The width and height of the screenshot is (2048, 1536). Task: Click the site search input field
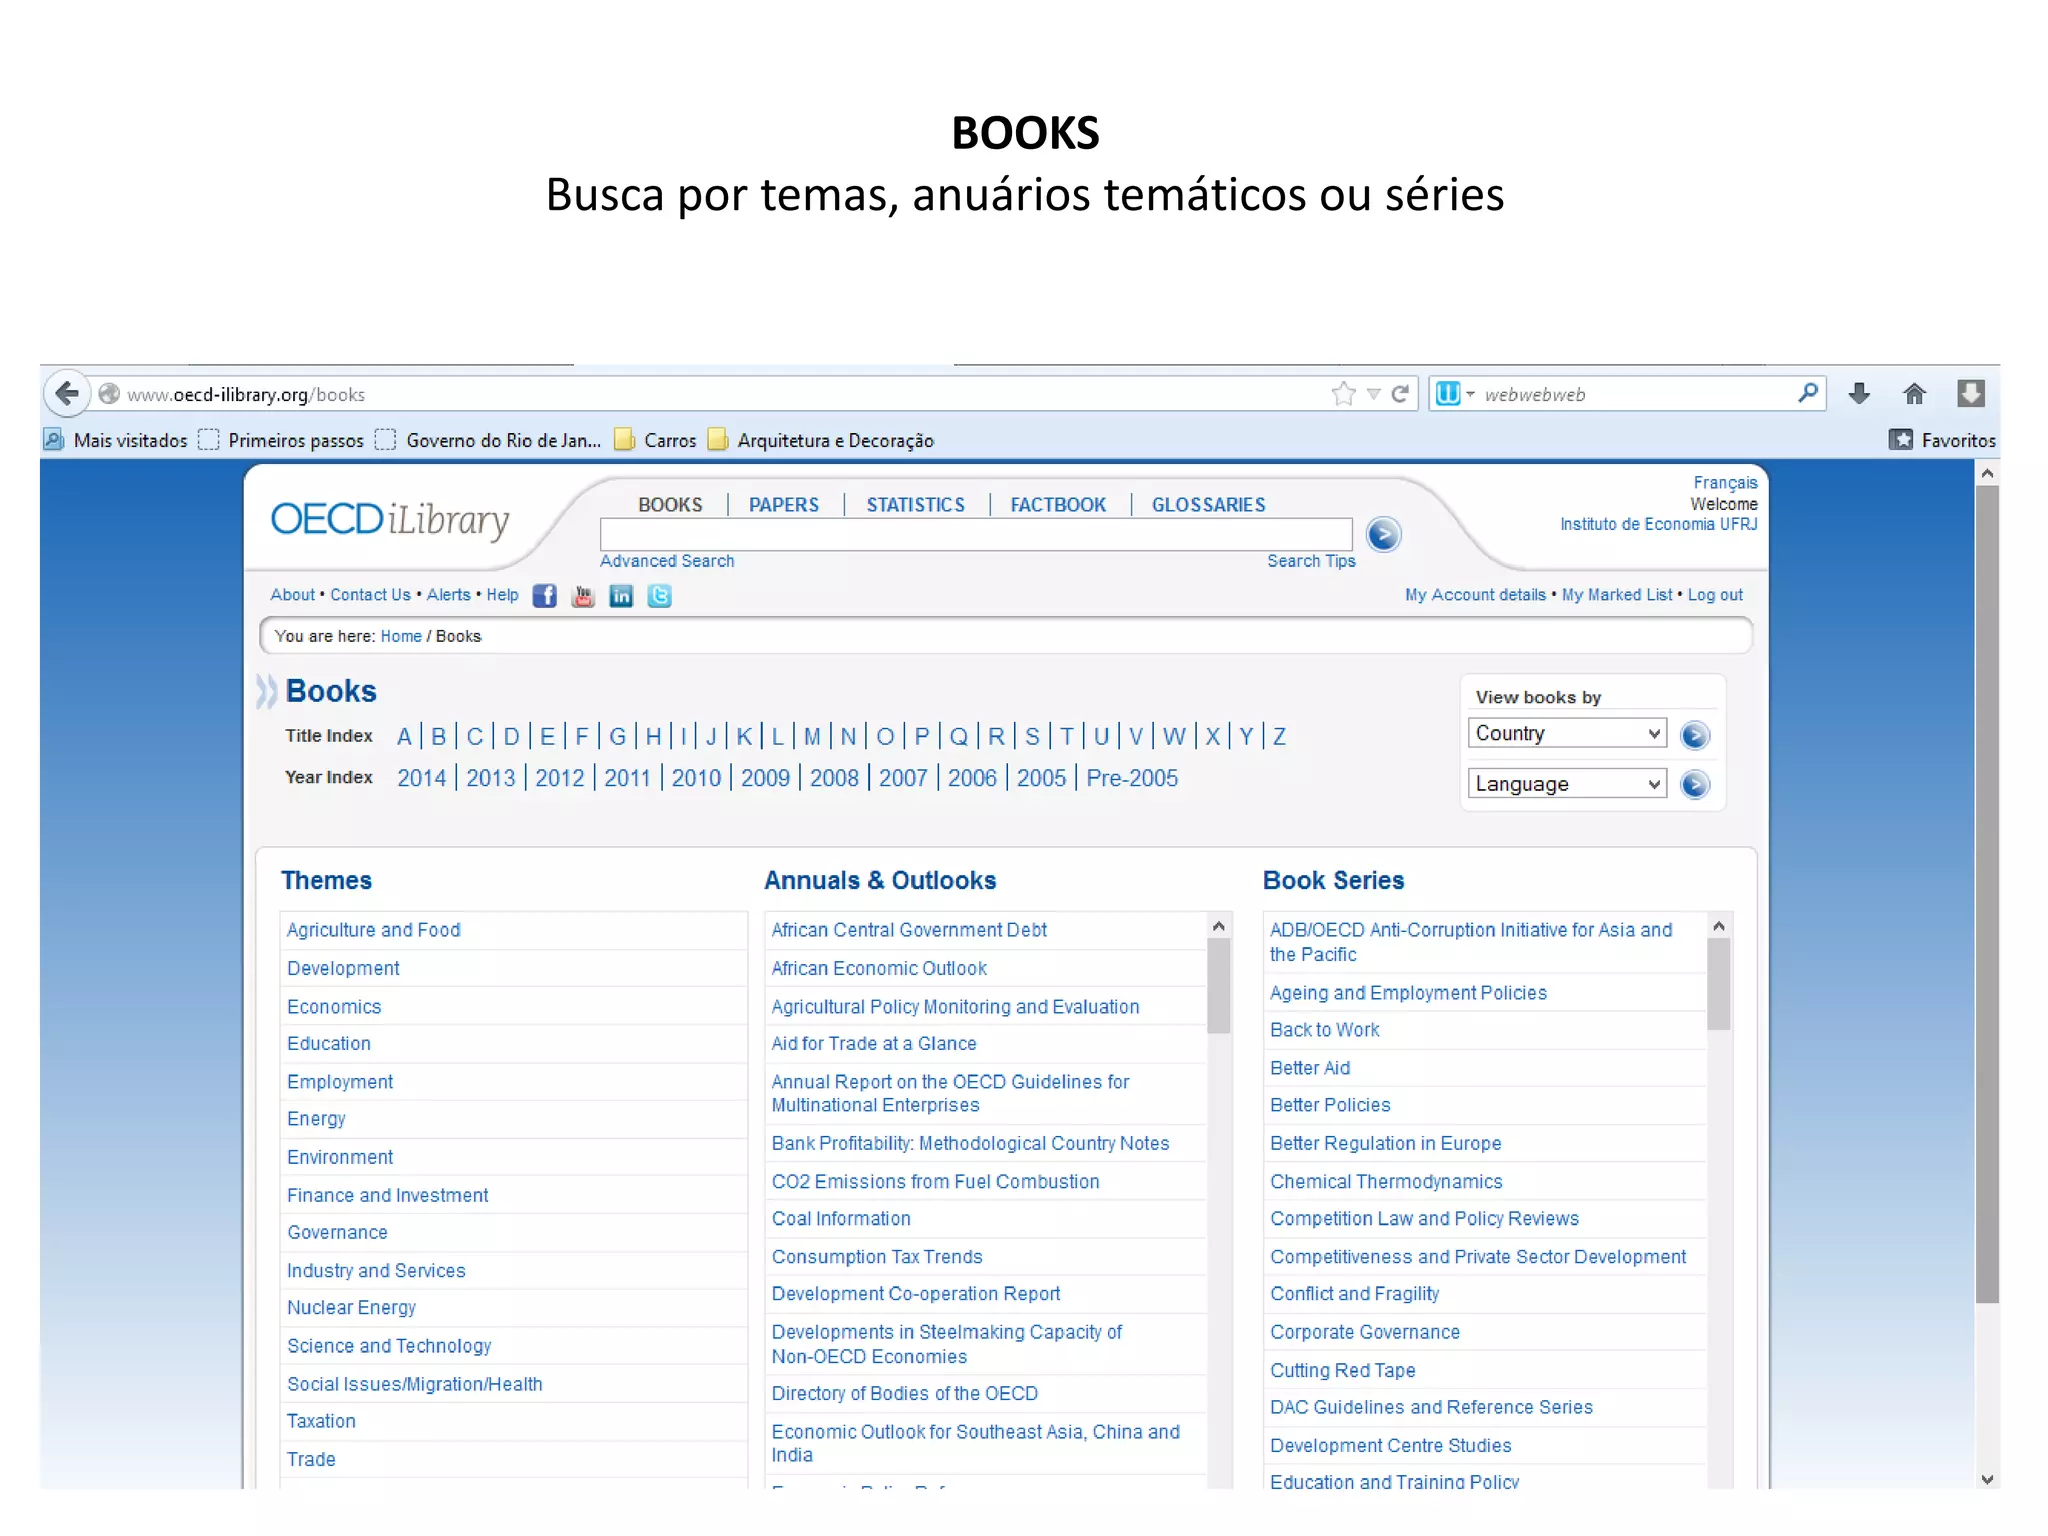click(976, 534)
